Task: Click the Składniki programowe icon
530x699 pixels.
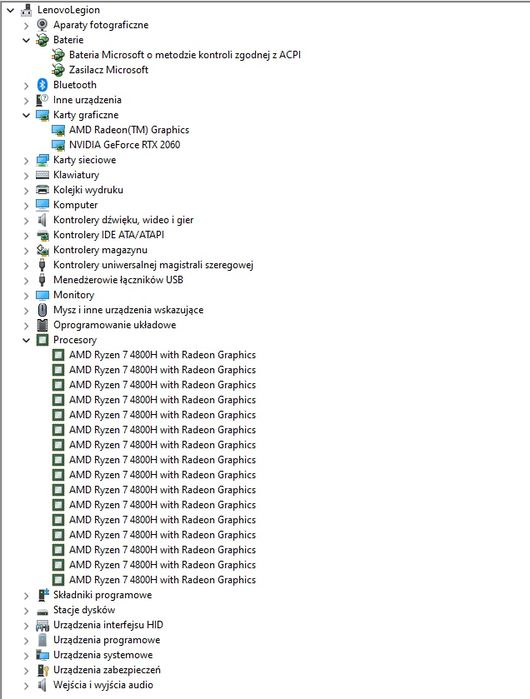Action: 42,595
